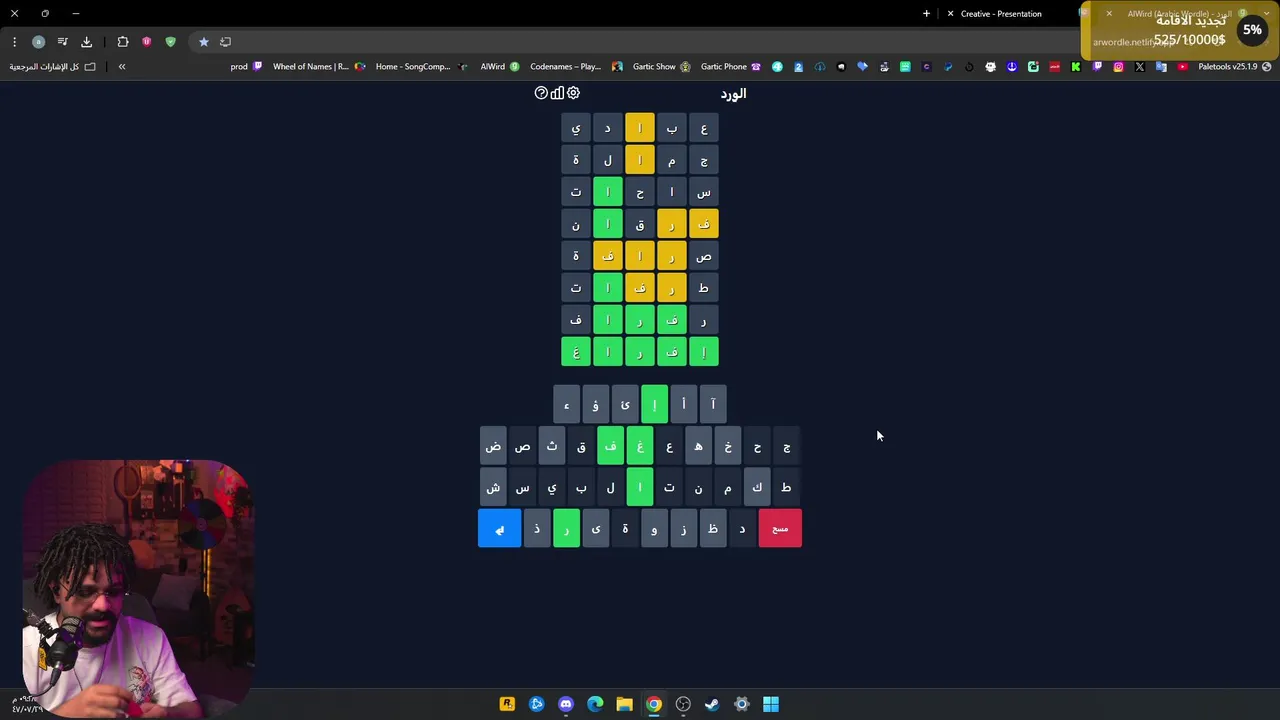Tap the ؤ key on keyboard

595,404
